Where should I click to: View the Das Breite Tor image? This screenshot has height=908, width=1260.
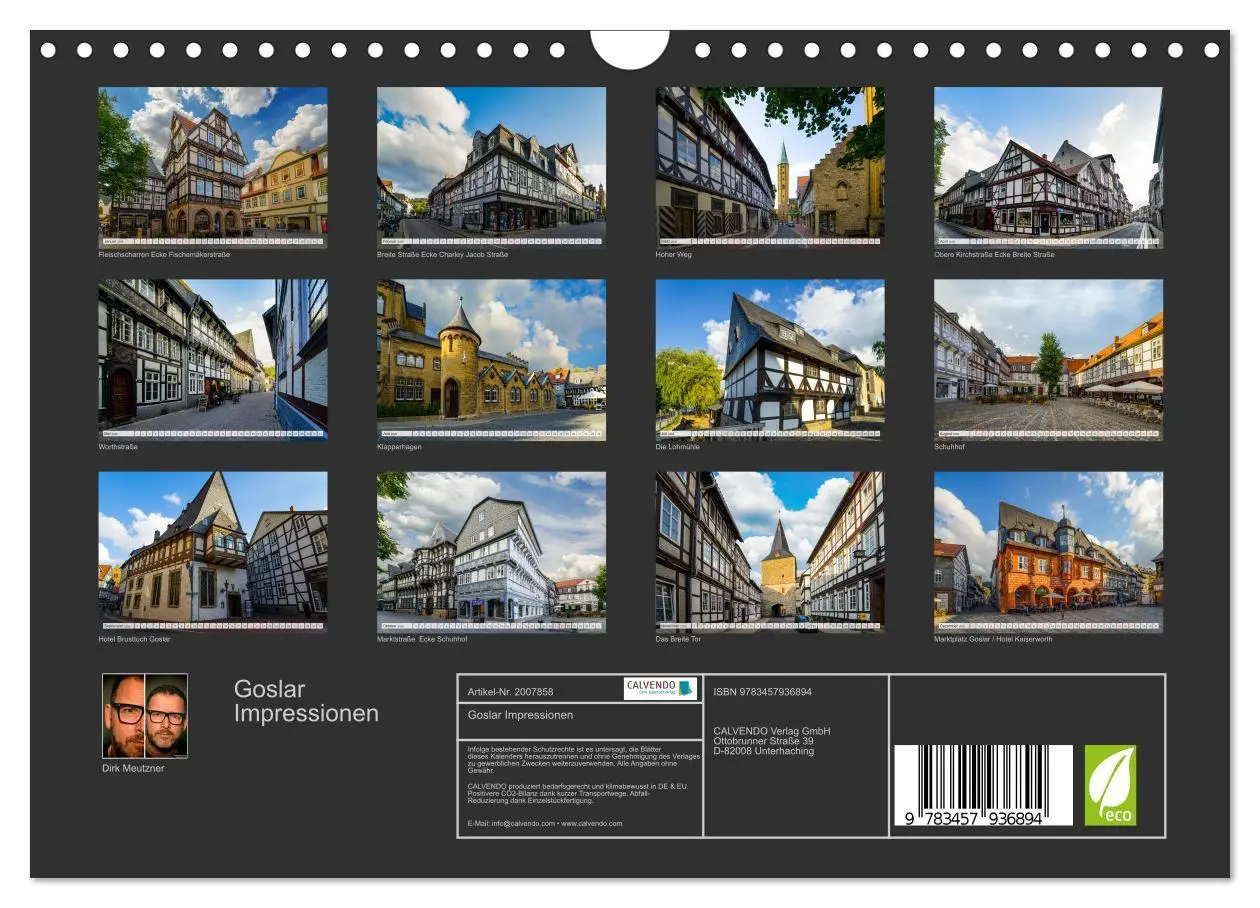point(770,550)
